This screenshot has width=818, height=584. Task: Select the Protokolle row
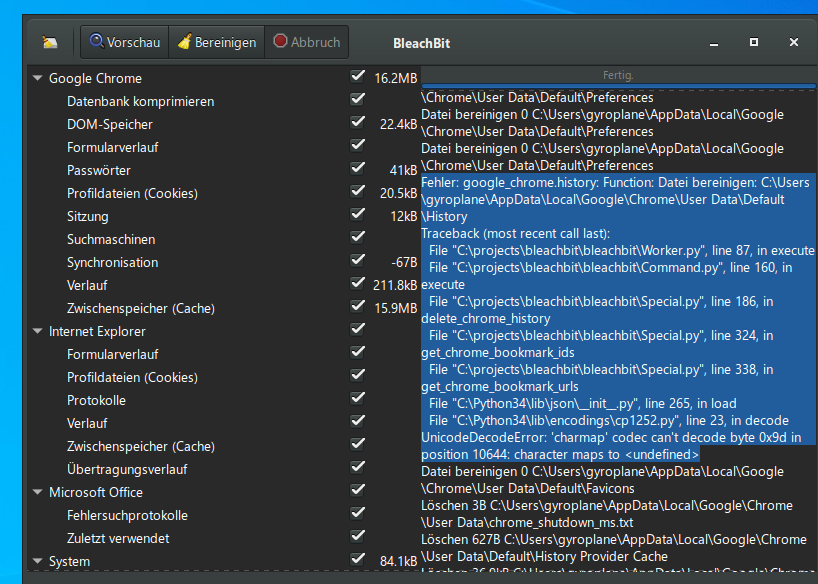click(224, 400)
